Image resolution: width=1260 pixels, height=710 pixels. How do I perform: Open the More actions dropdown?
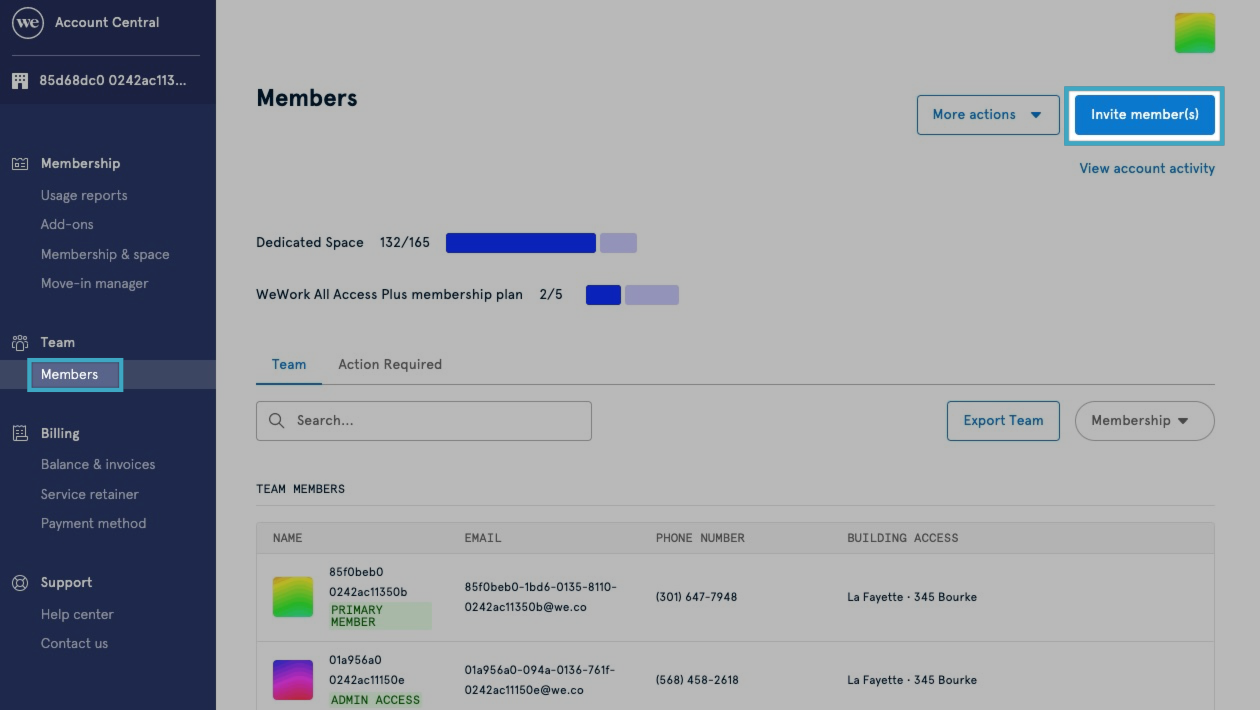pyautogui.click(x=988, y=114)
